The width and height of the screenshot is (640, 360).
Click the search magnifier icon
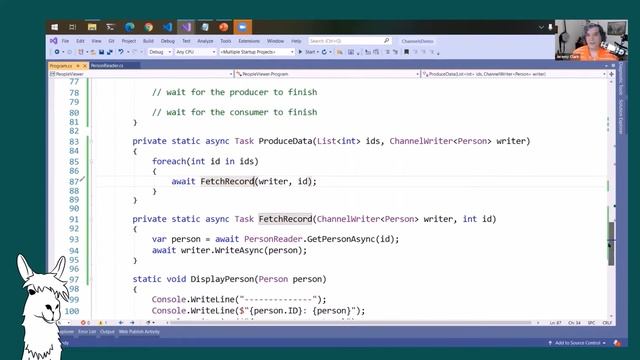[x=387, y=40]
